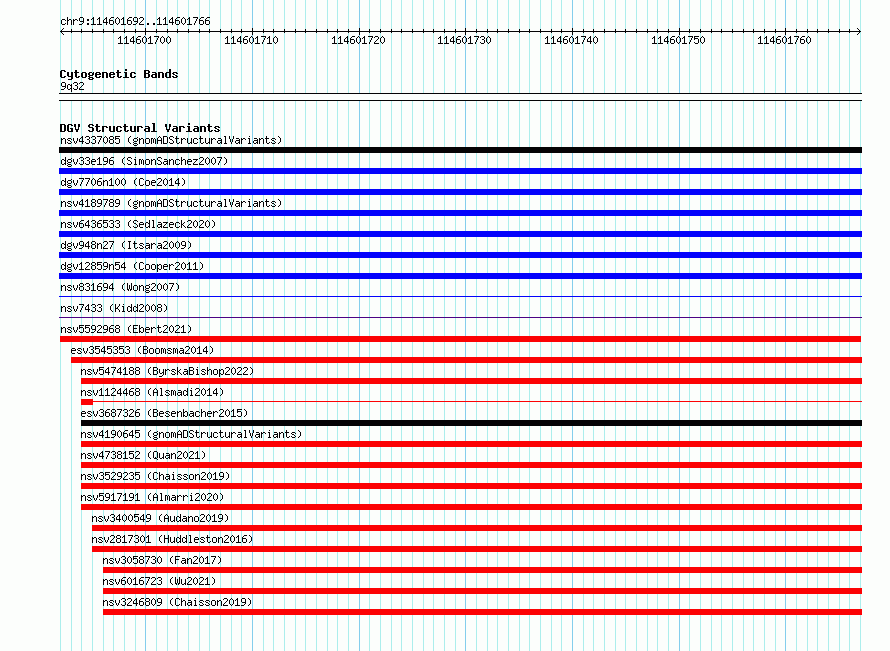The image size is (890, 651).
Task: Open variant nsv4189789 (gnomADStructuralVariants)
Action: pyautogui.click(x=171, y=203)
